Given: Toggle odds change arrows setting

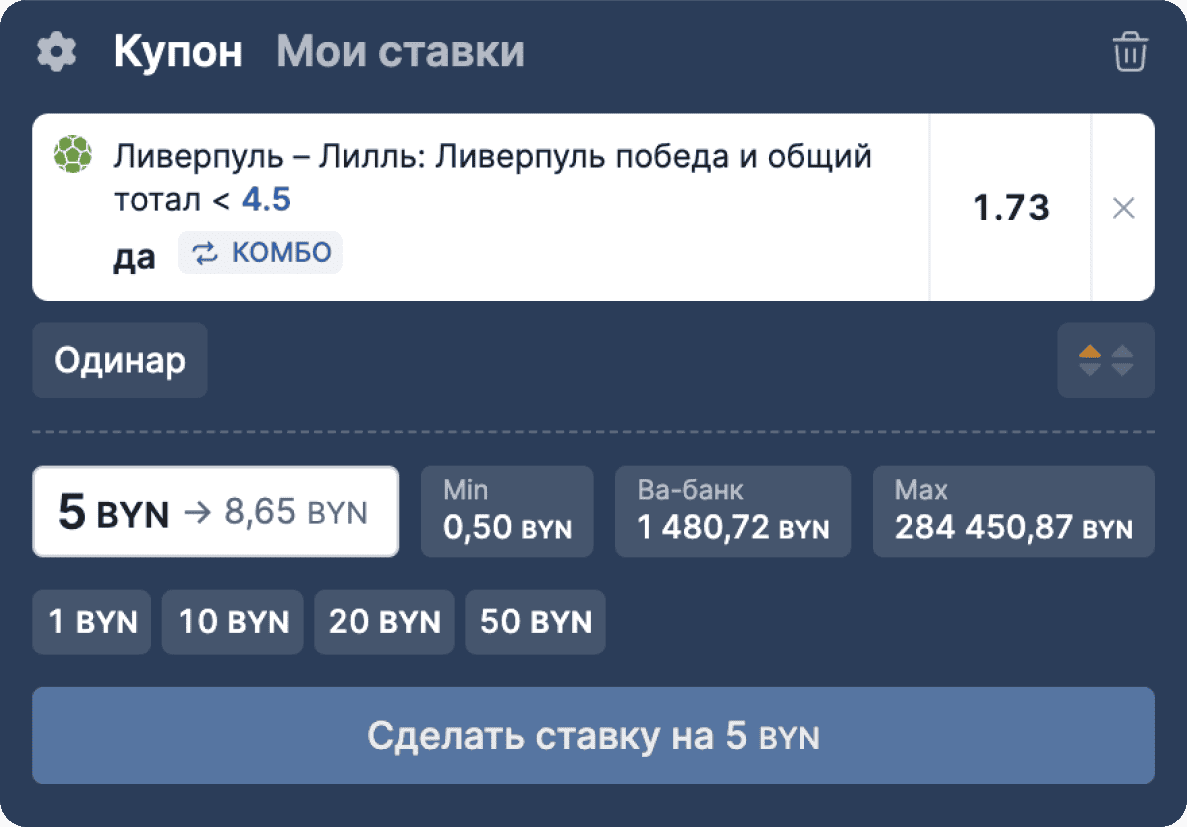Looking at the screenshot, I should 1106,360.
